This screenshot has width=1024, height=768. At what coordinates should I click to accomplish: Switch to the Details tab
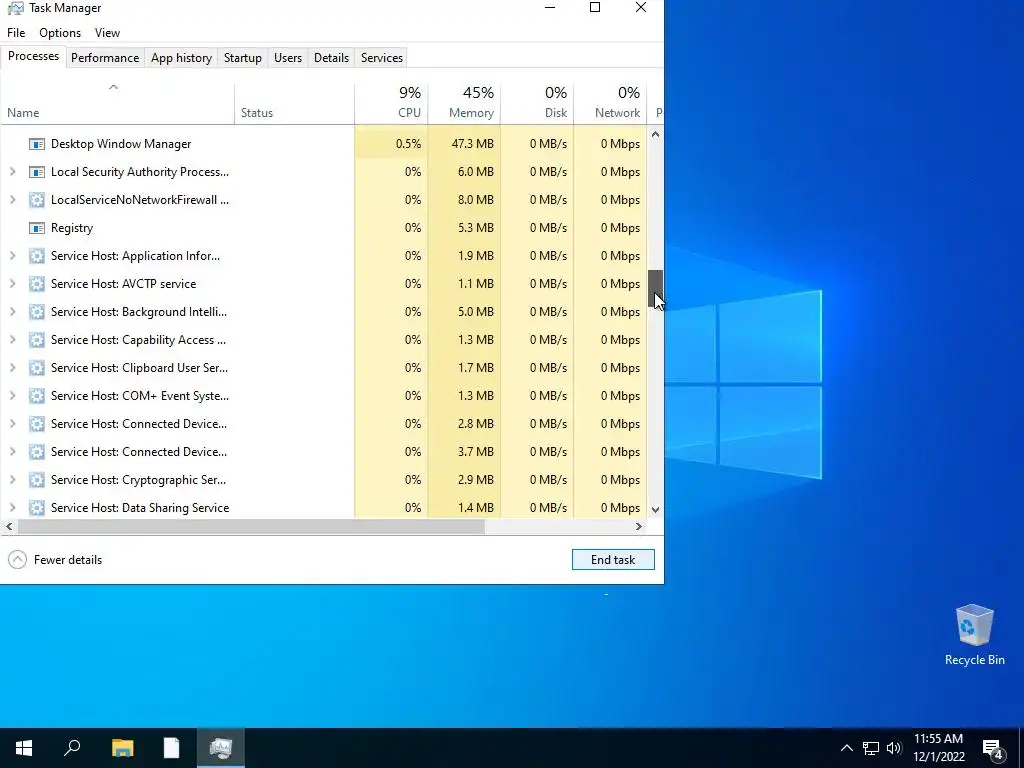331,57
